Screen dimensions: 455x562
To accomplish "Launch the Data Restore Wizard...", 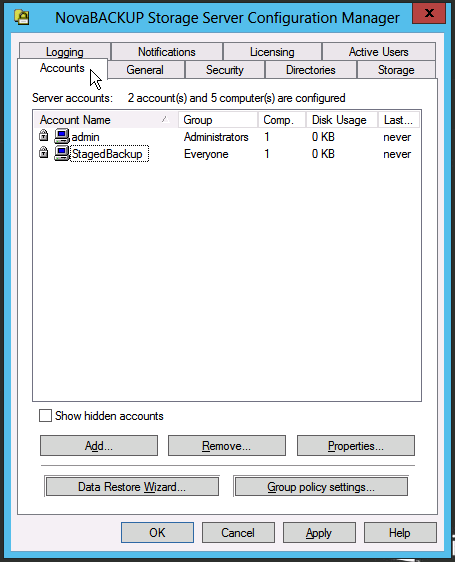I will click(x=132, y=486).
